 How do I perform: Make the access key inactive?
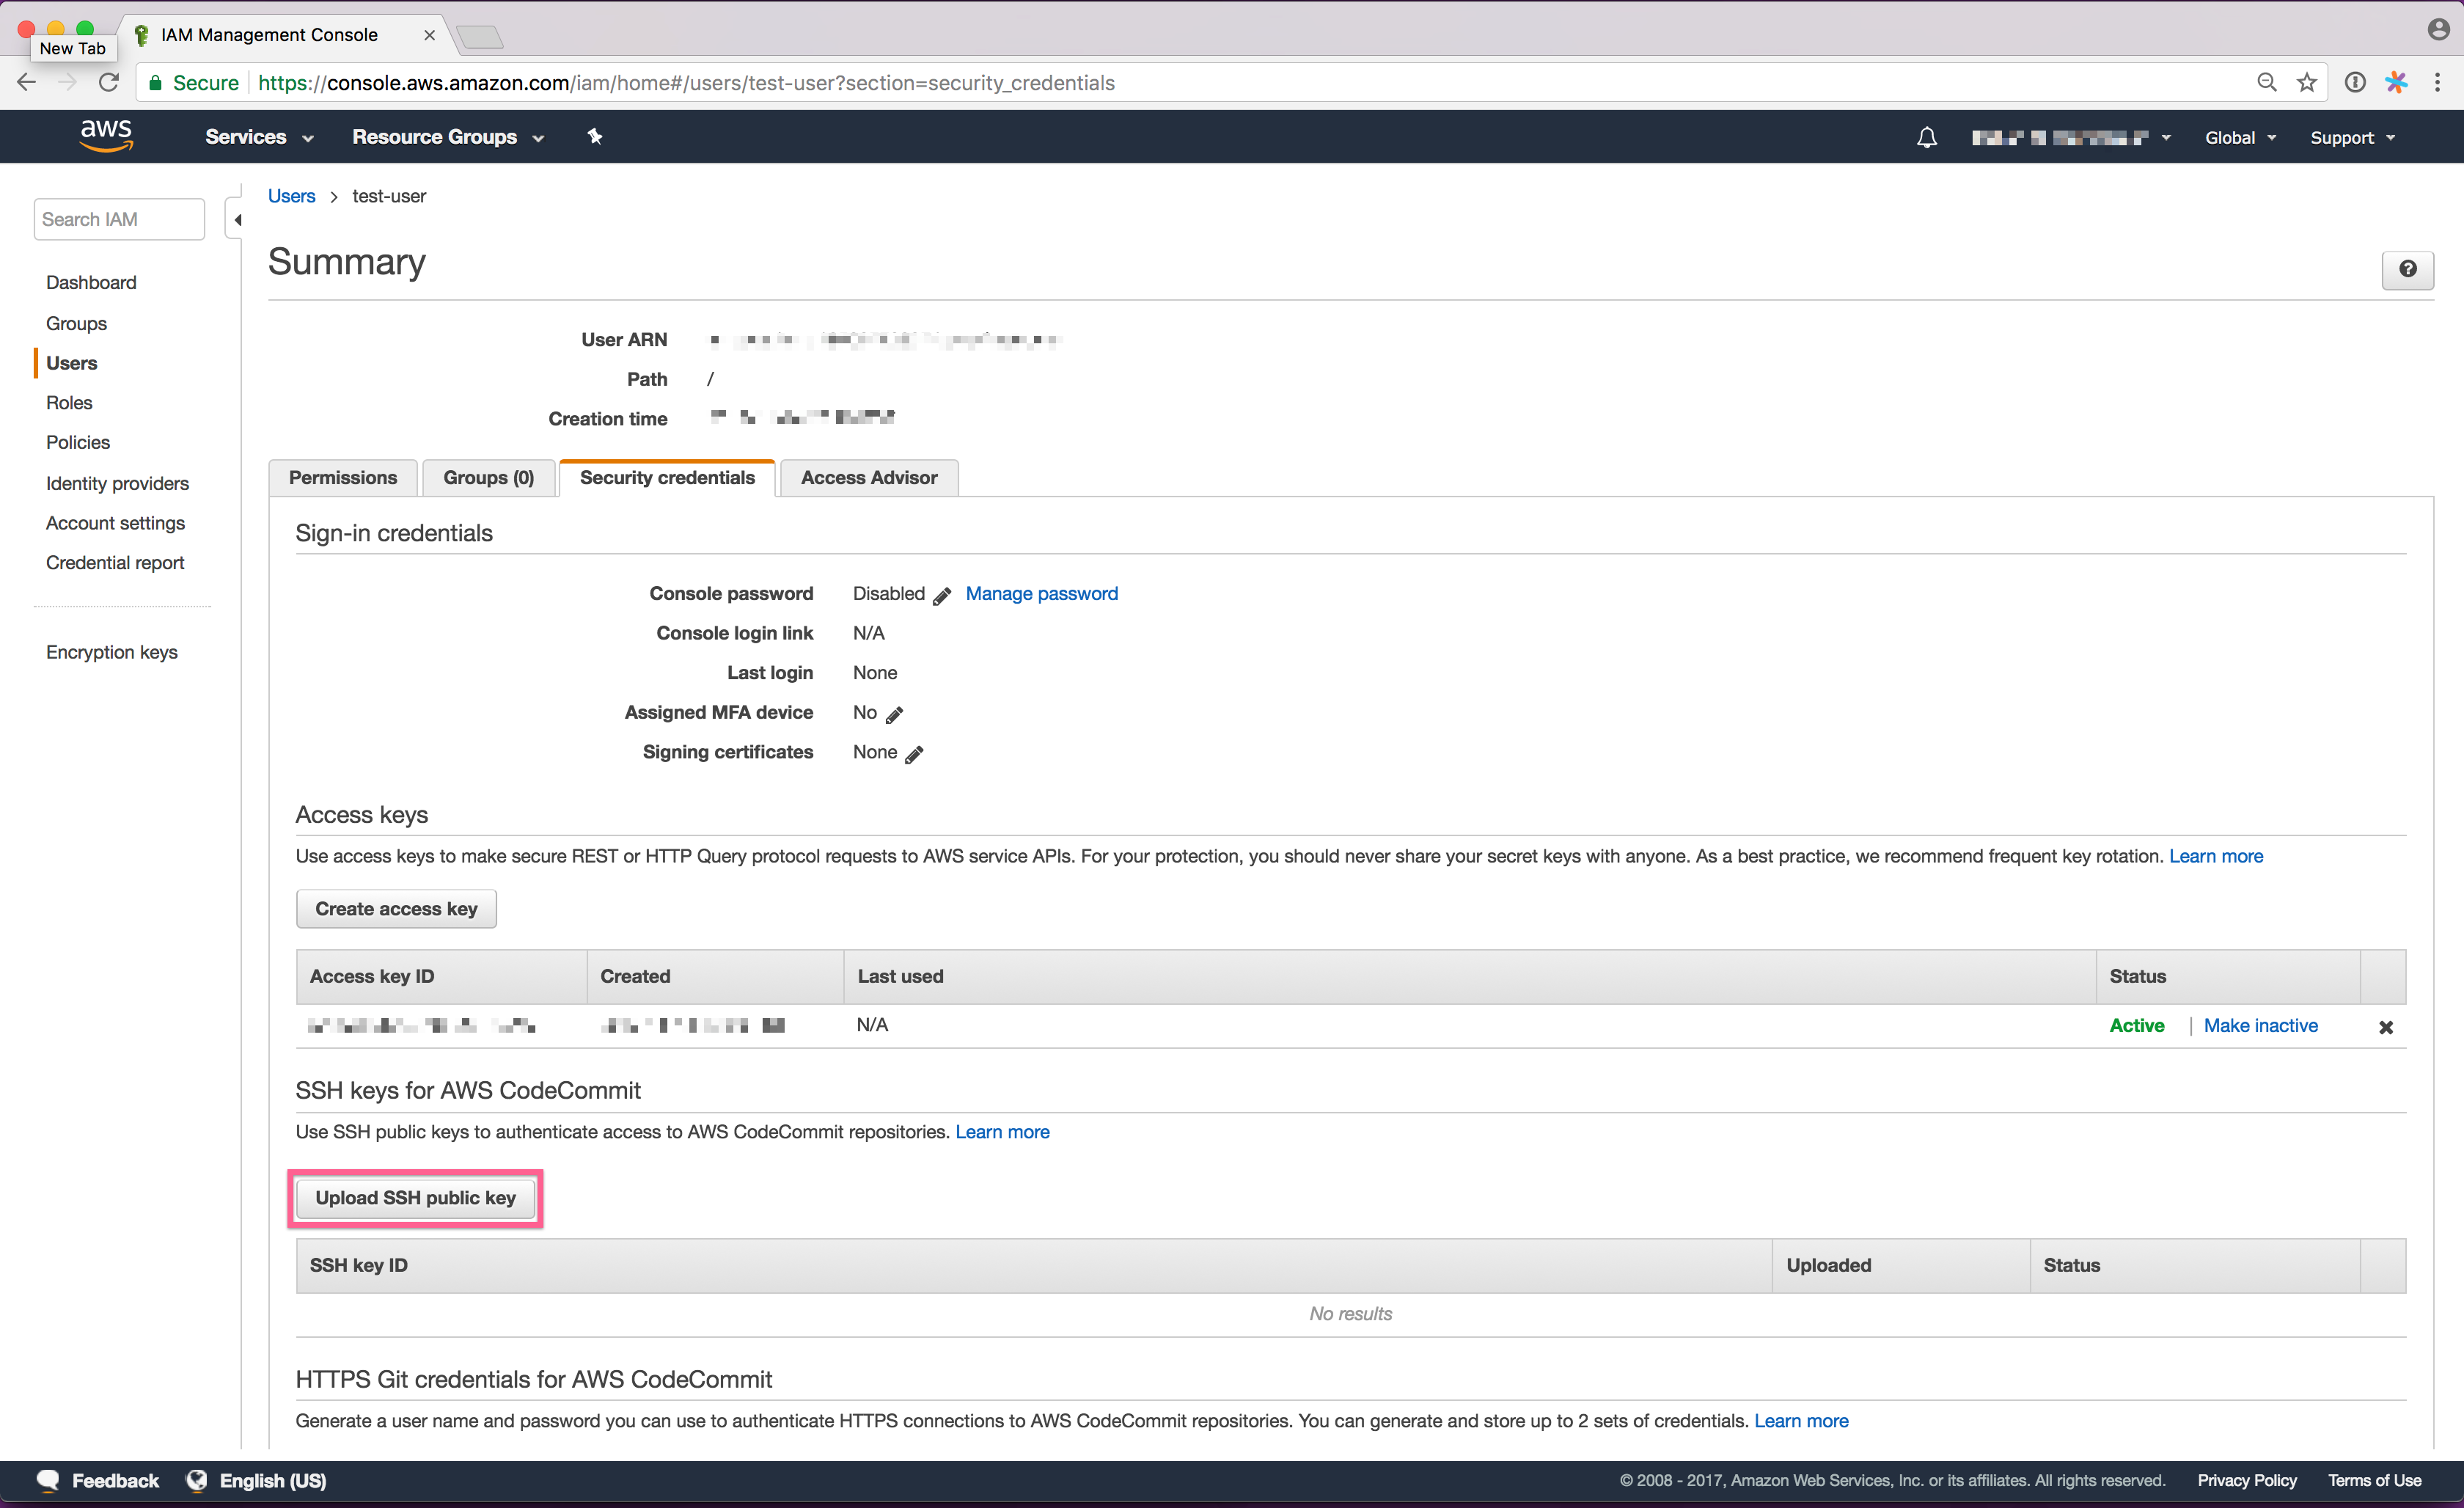(2261, 1025)
